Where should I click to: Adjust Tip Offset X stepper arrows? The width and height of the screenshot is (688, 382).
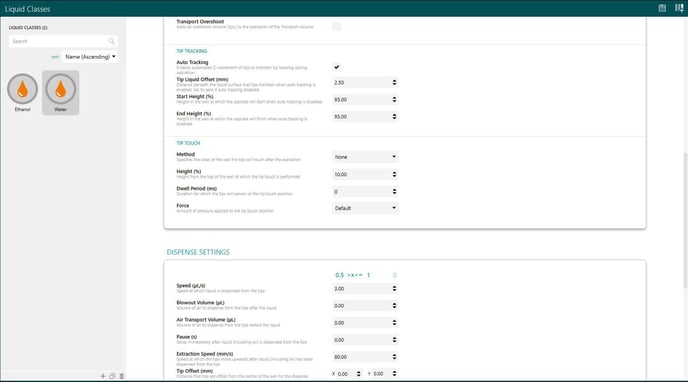(x=358, y=374)
